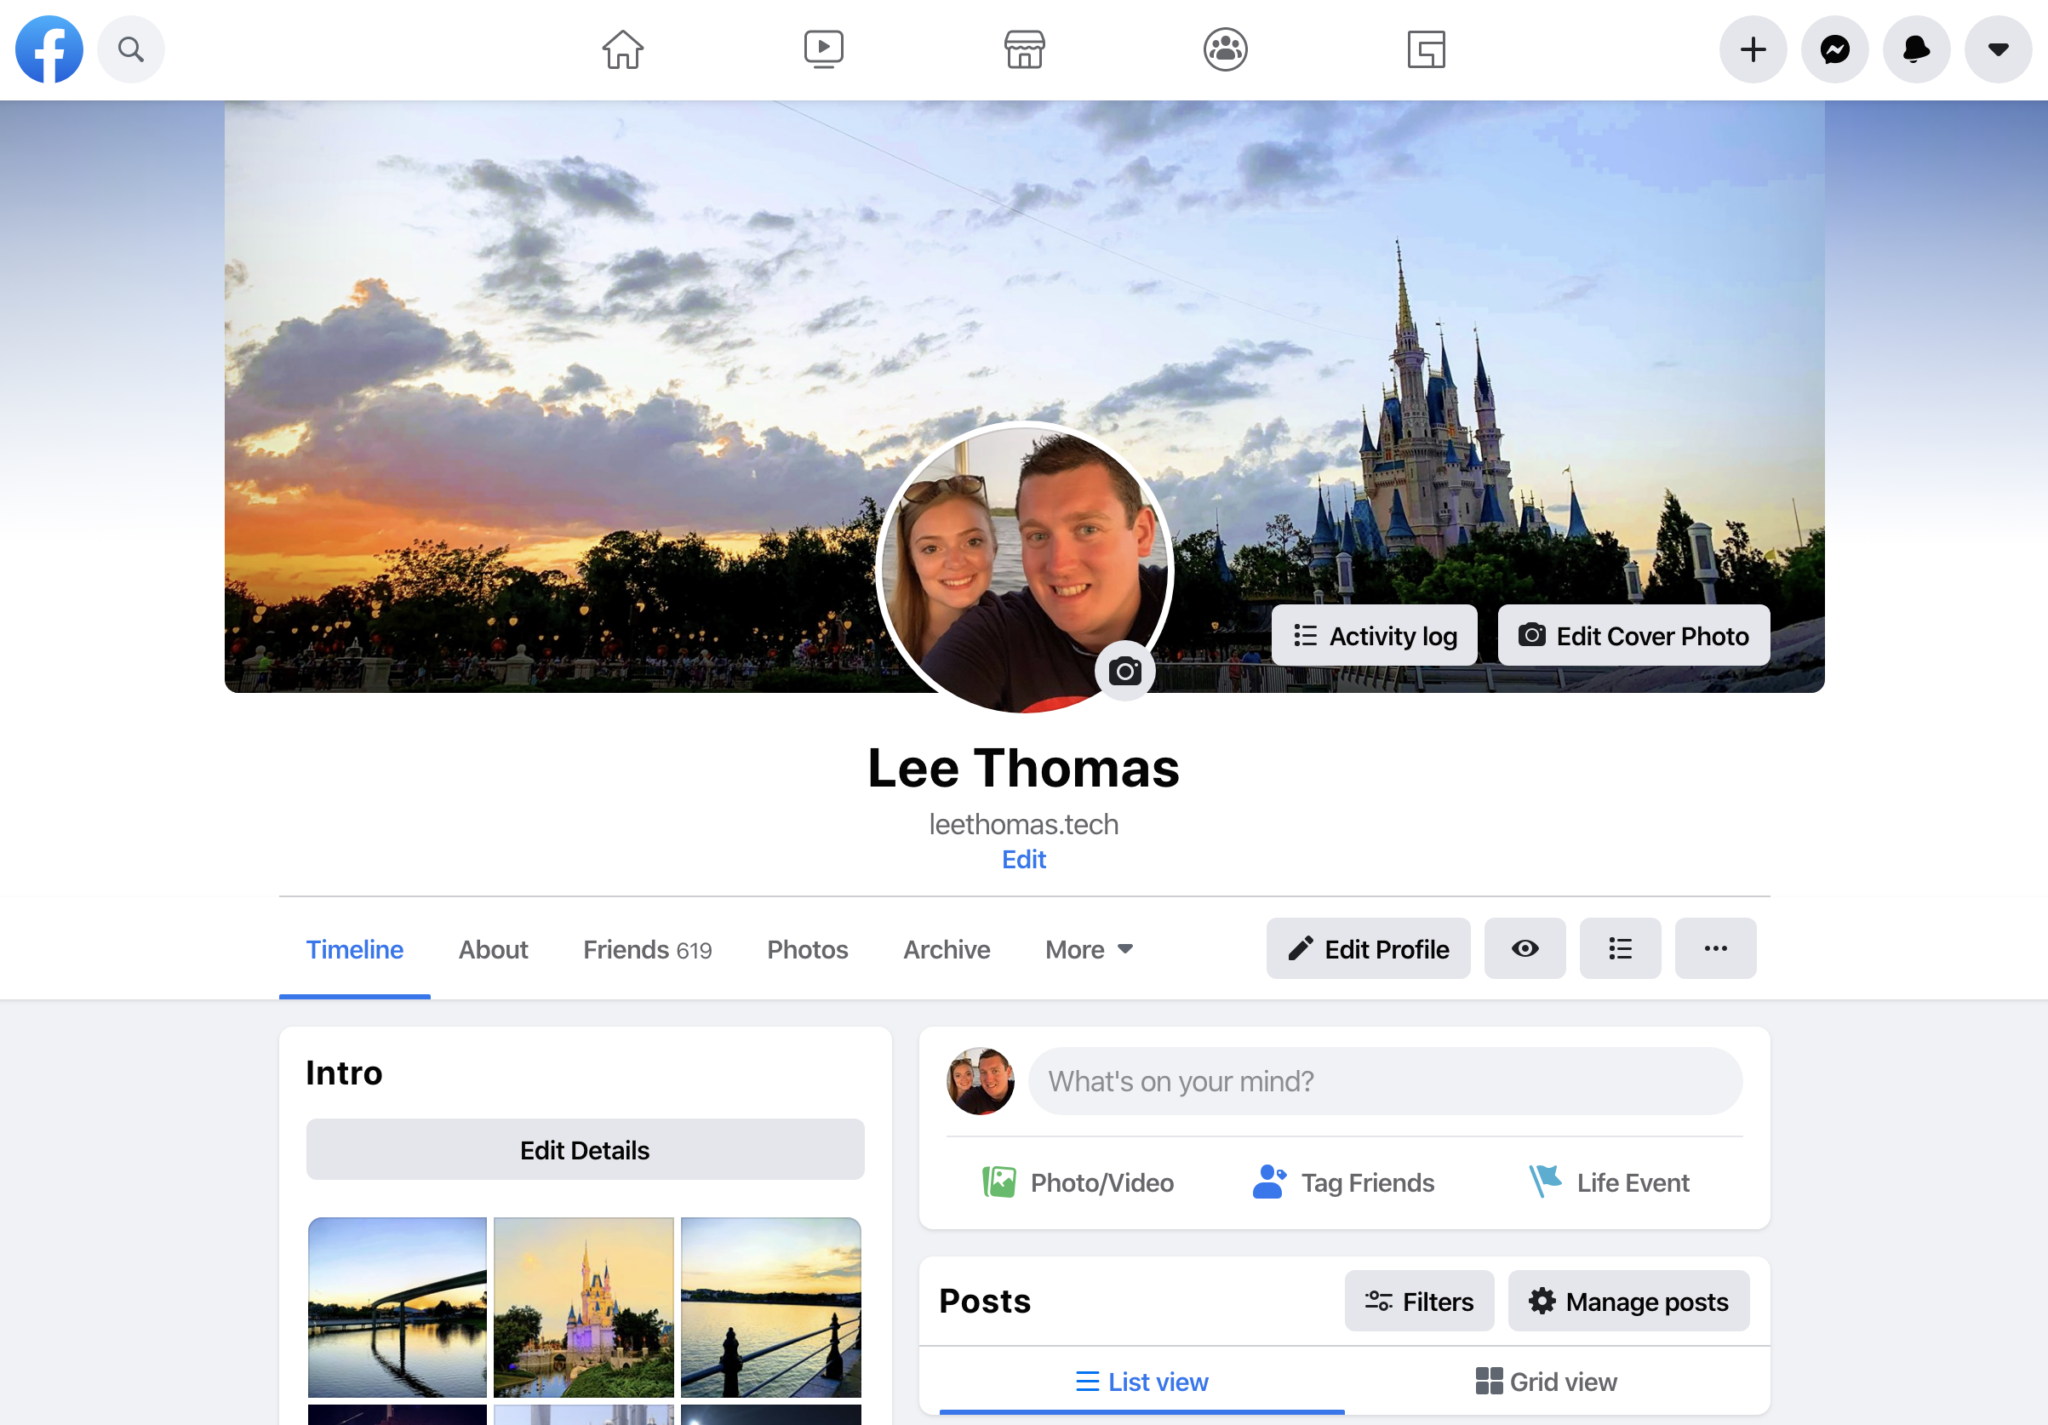Click inside the What's on your mind field
Screen dimensions: 2048x1425
point(1384,1081)
